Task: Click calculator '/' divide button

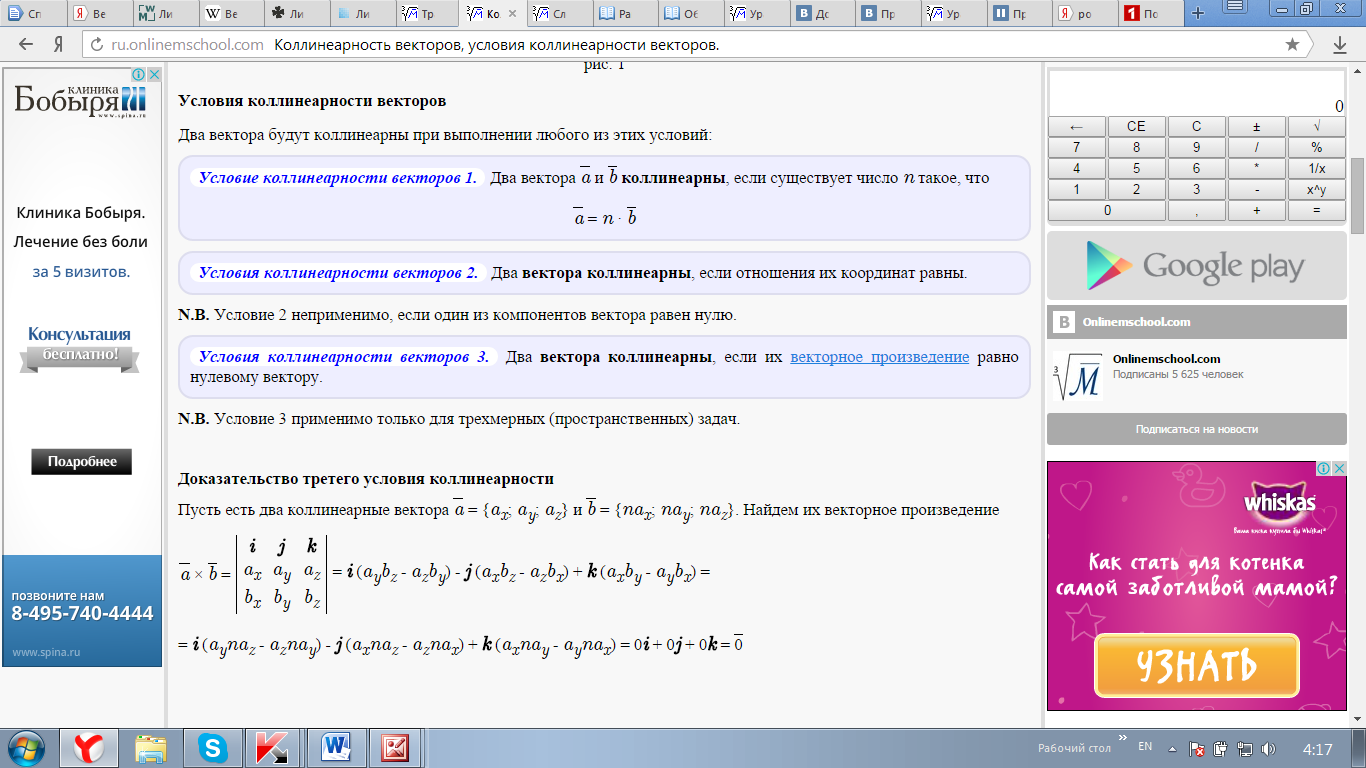Action: [1256, 148]
